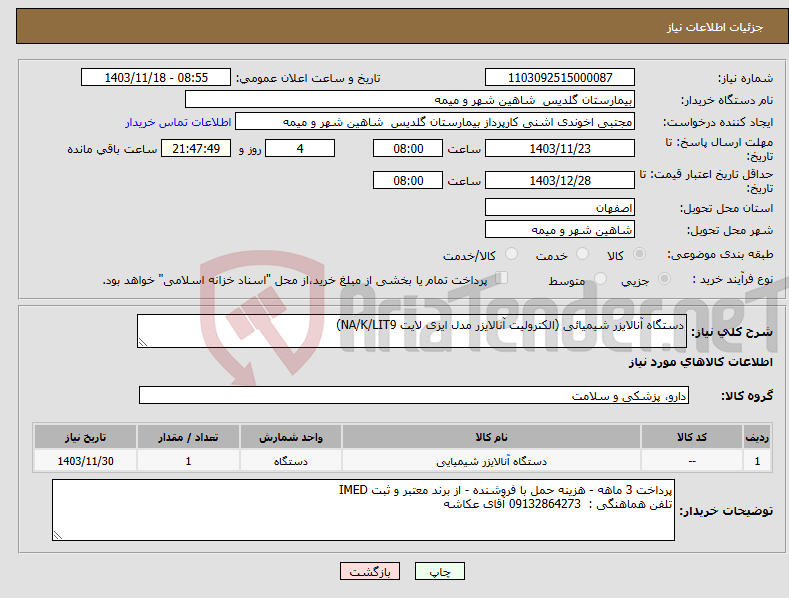The width and height of the screenshot is (789, 598).
Task: Click the شماره نیاز field 1103092515000087
Action: pyautogui.click(x=560, y=78)
